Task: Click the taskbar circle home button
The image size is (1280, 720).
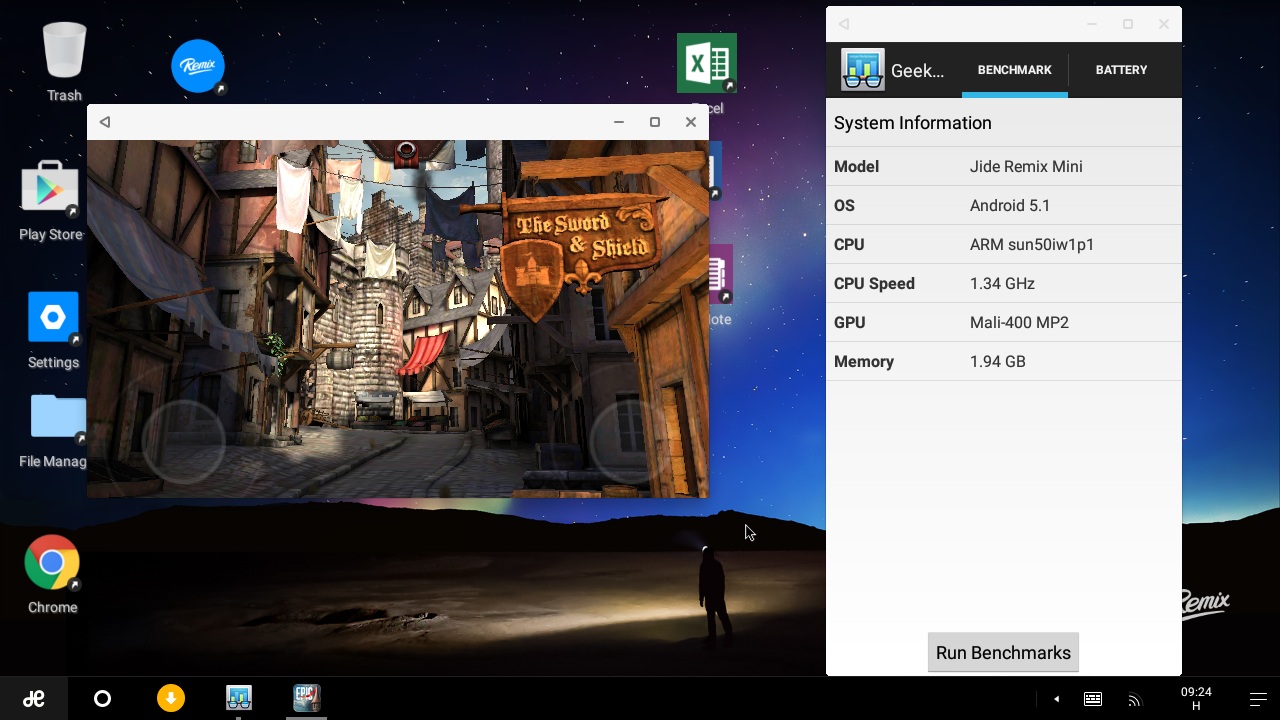Action: [102, 699]
